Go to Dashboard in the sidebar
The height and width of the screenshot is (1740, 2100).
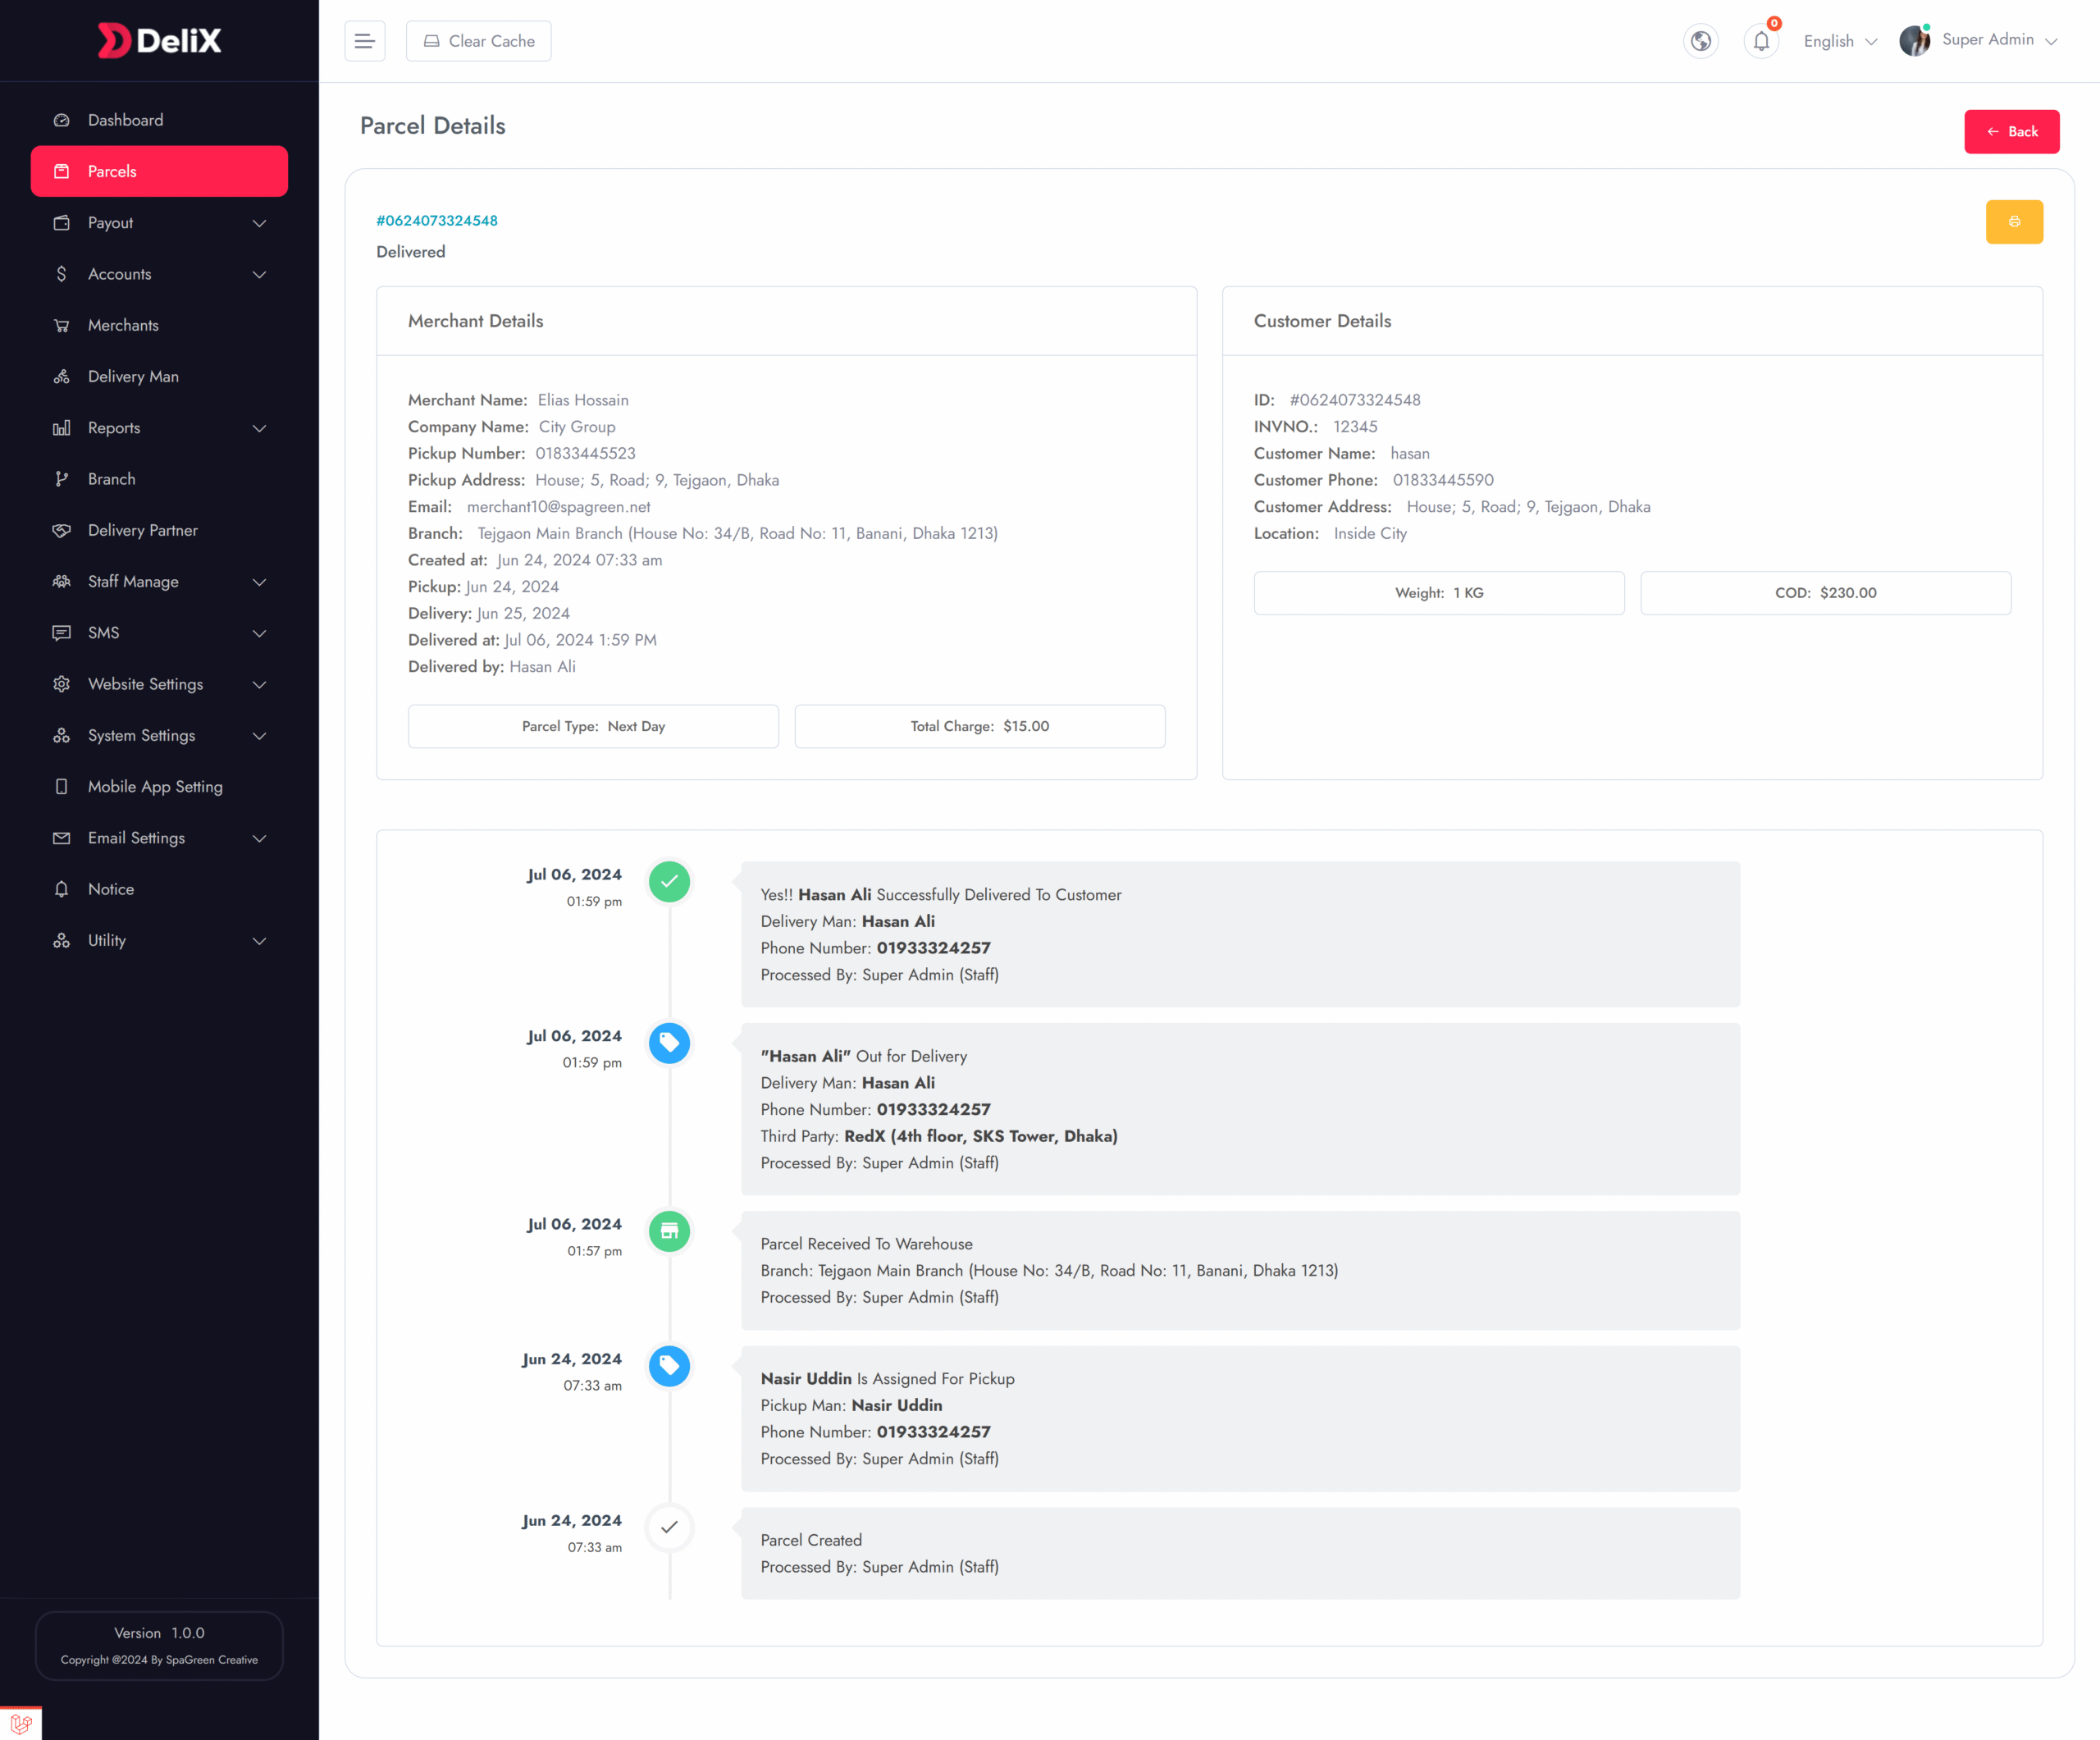[125, 120]
